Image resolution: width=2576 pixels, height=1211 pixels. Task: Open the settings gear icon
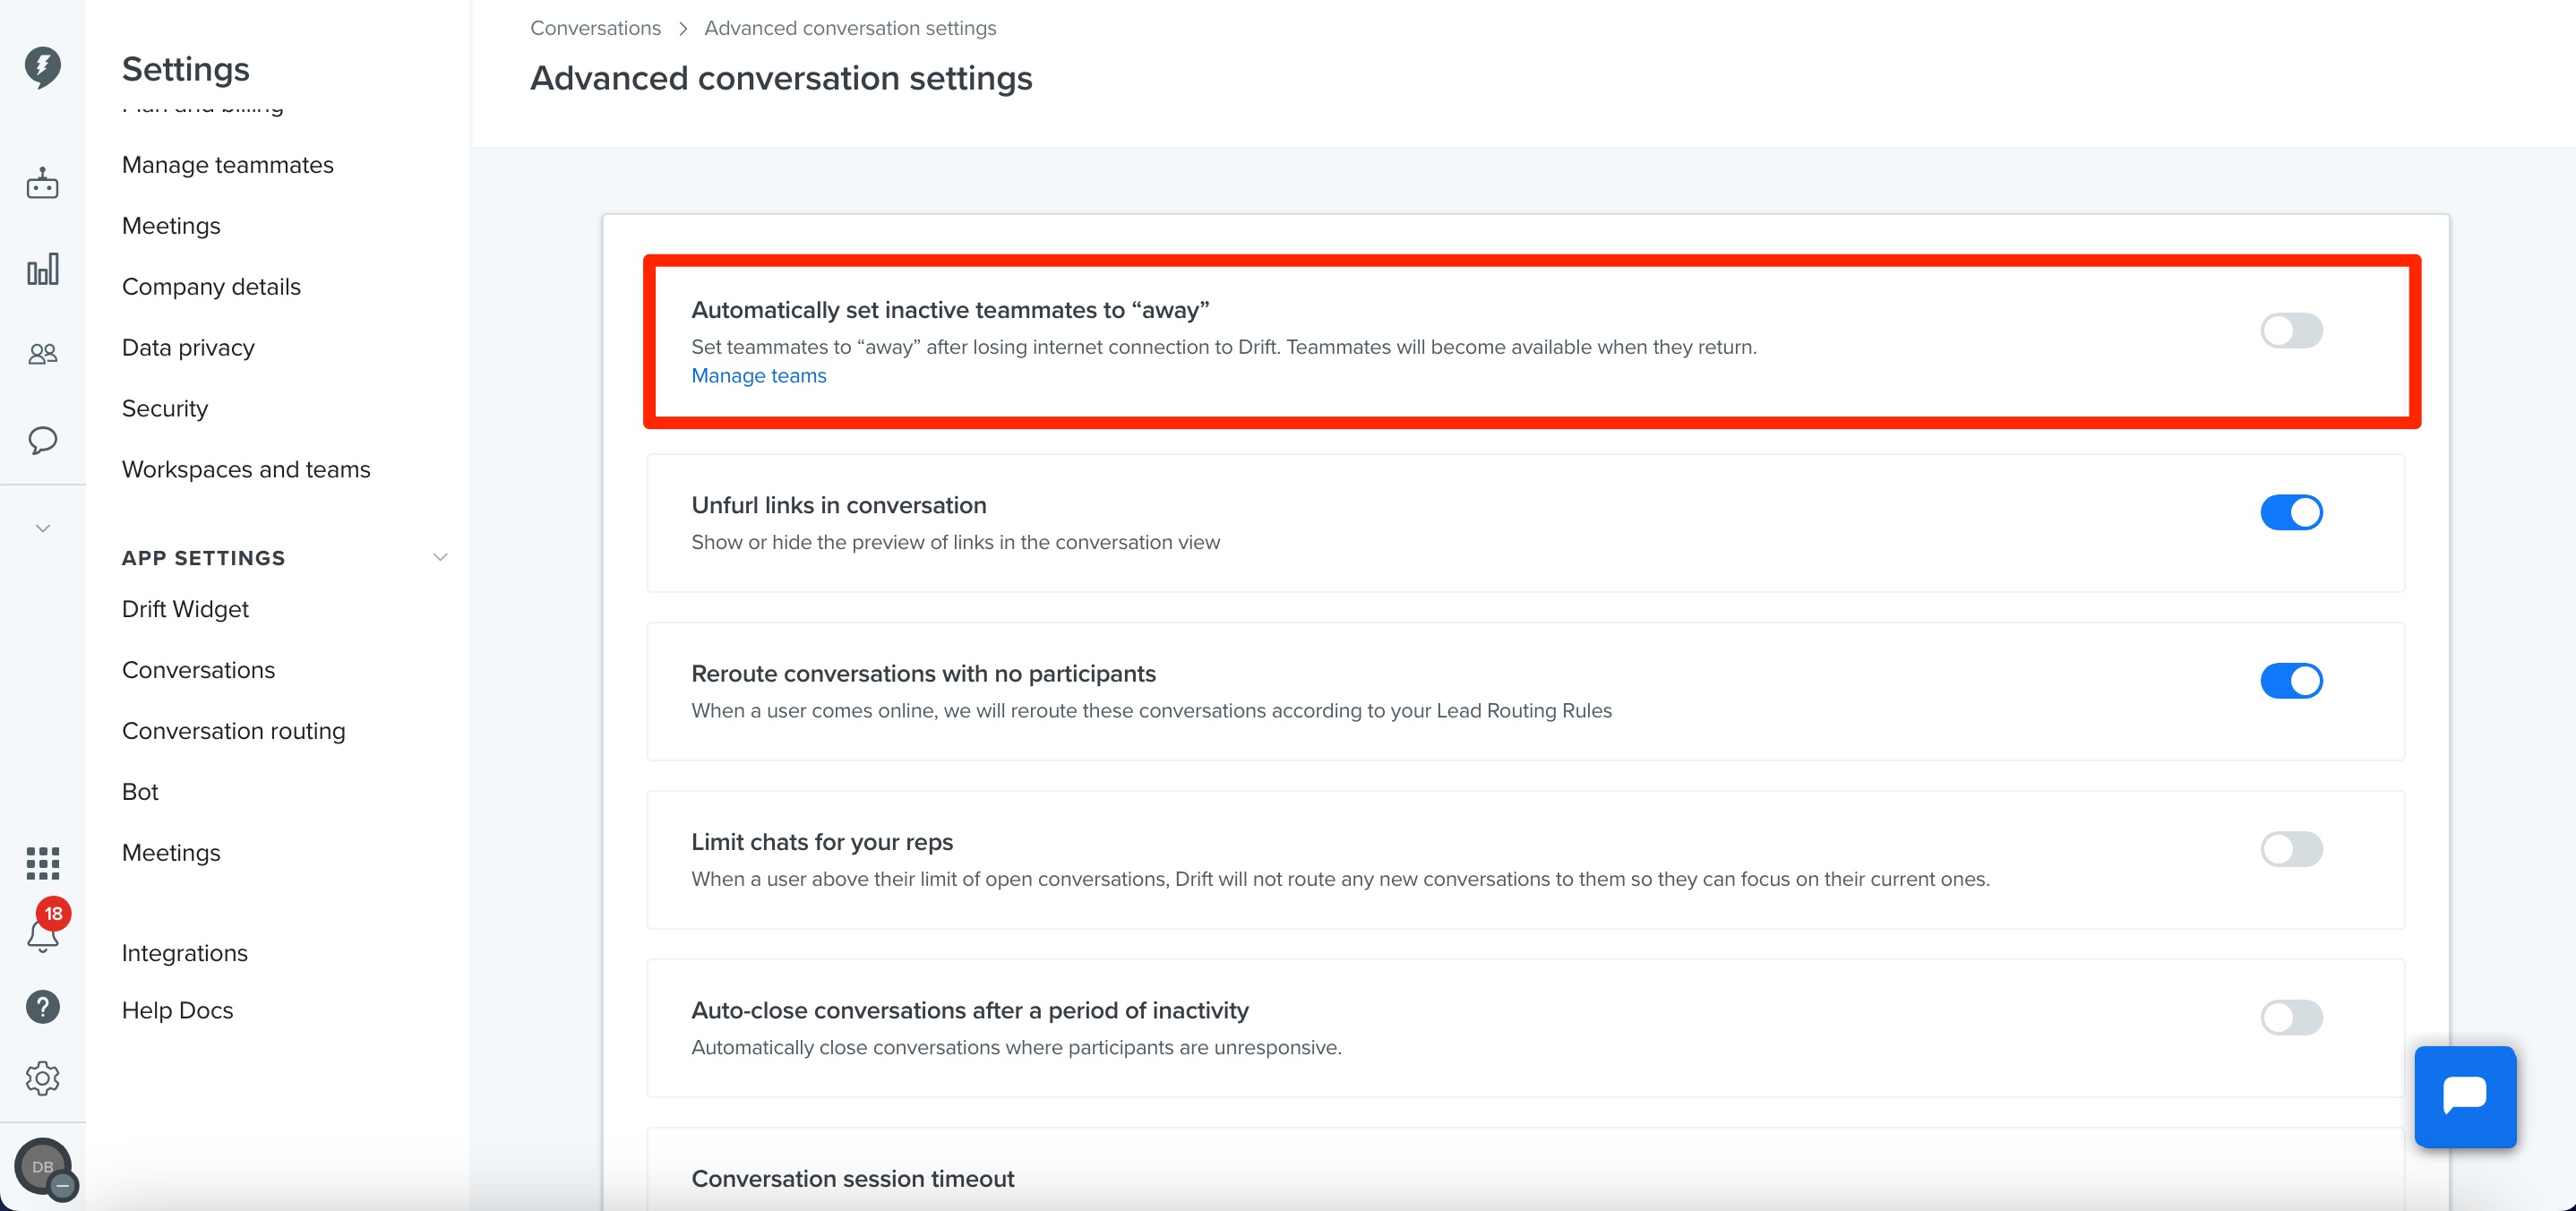42,1078
